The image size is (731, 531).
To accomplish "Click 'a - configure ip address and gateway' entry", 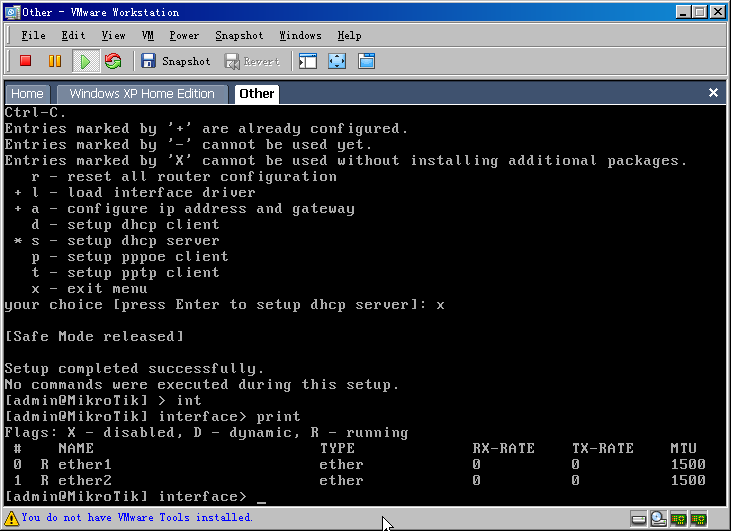I will (x=193, y=209).
